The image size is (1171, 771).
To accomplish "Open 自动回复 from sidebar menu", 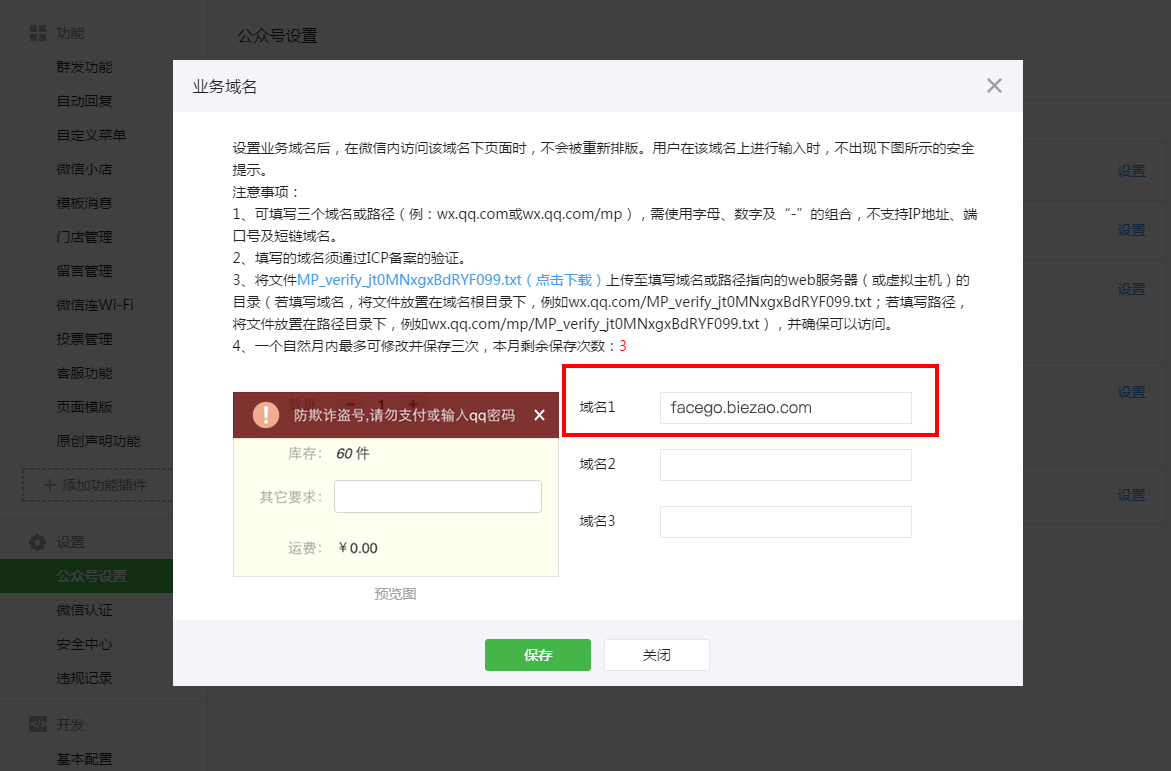I will point(85,101).
